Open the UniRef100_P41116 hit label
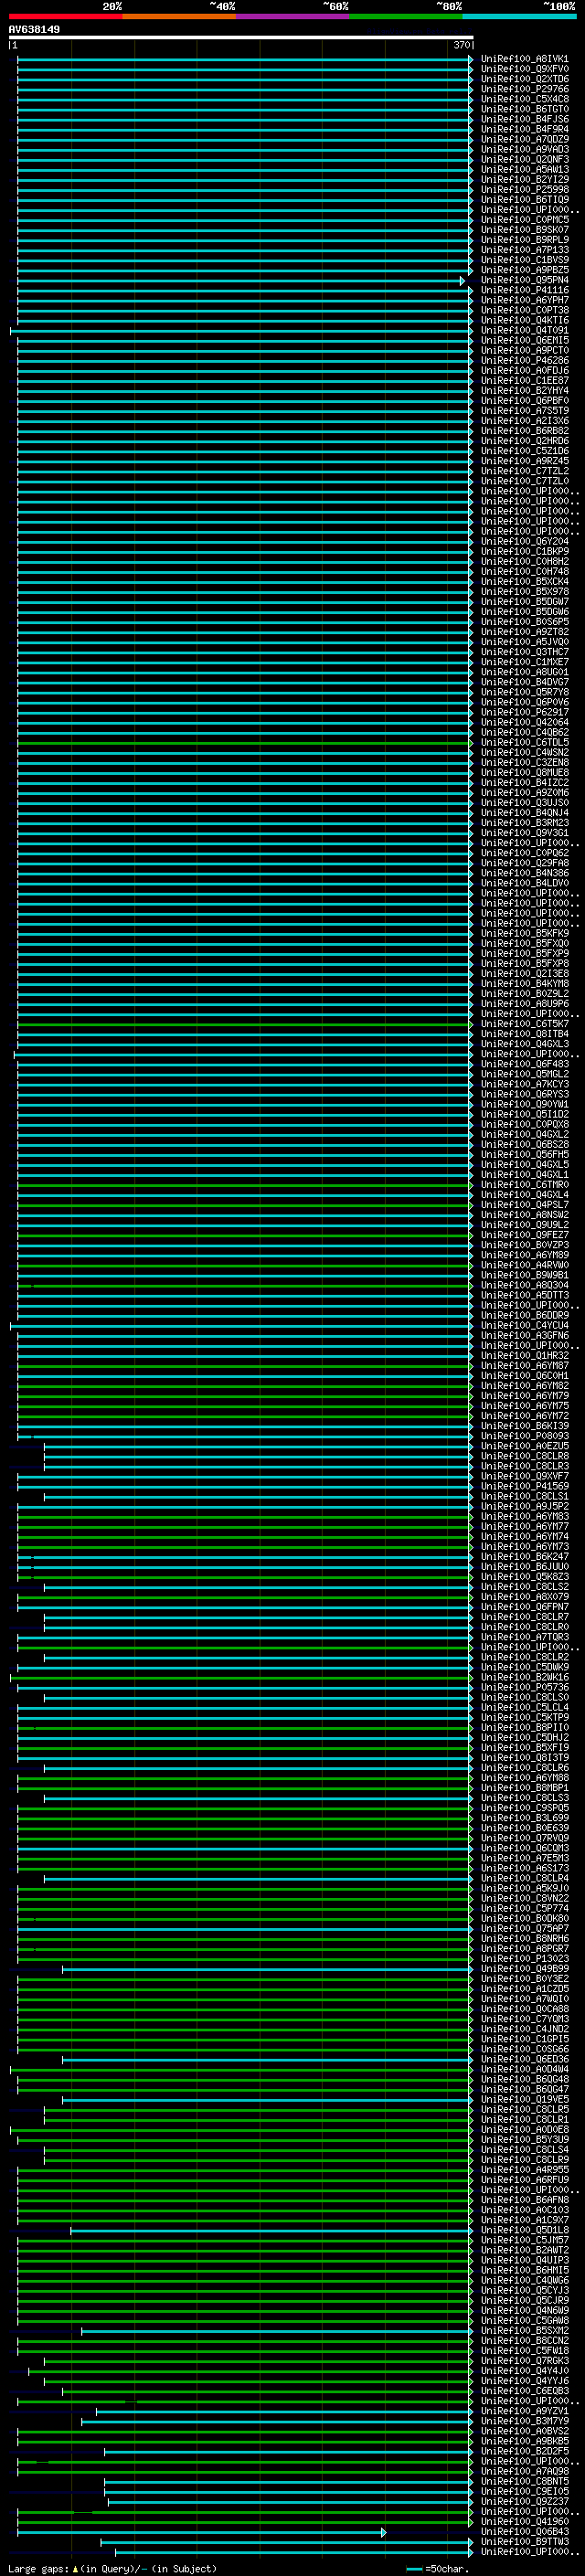Viewport: 585px width, 2576px height. (x=524, y=290)
